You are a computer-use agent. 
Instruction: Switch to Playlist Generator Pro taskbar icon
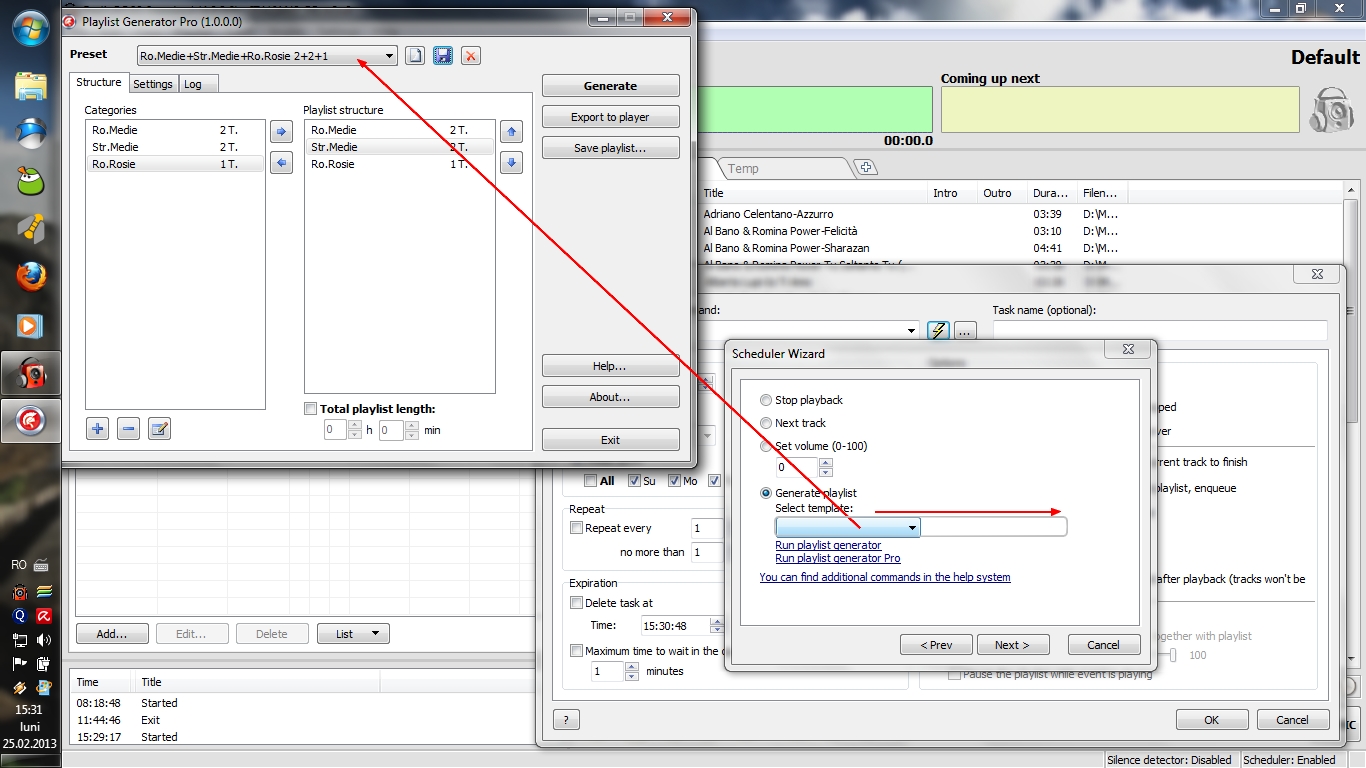(x=31, y=422)
